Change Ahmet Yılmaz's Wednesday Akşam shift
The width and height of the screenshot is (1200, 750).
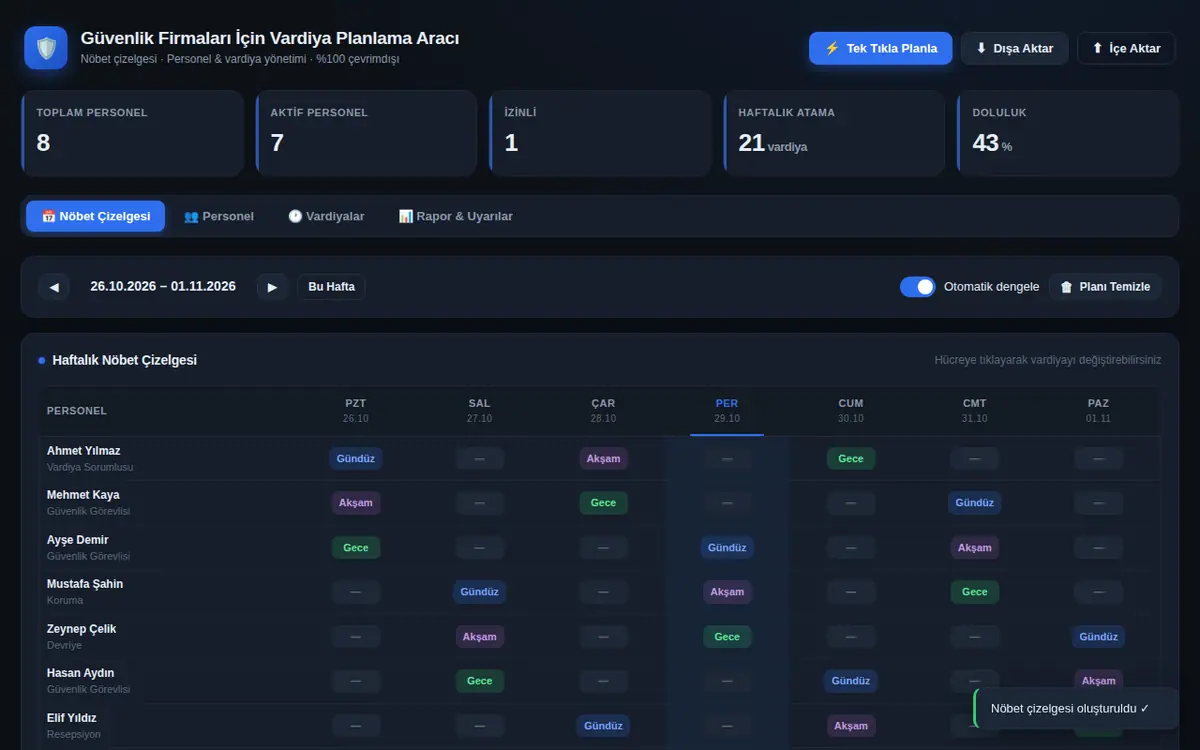(x=603, y=459)
